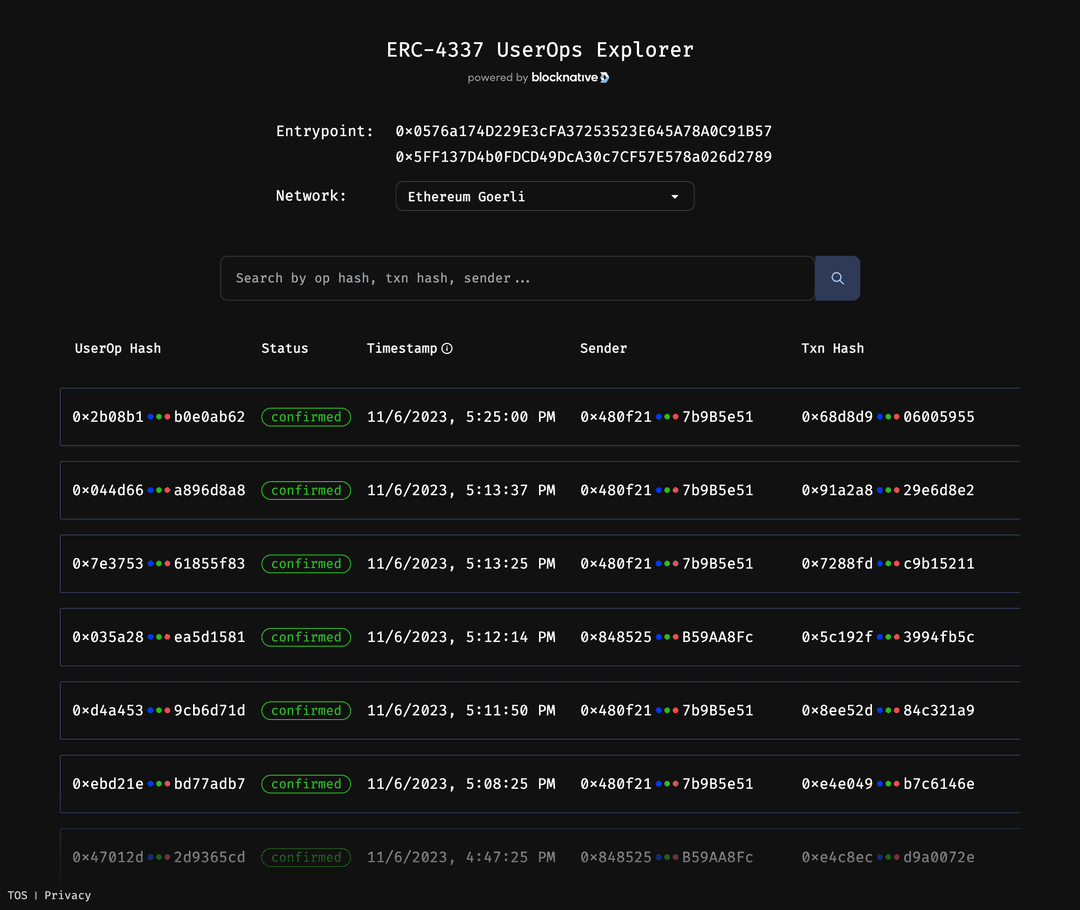Click the Timestamp info icon
The image size is (1080, 910).
[447, 349]
